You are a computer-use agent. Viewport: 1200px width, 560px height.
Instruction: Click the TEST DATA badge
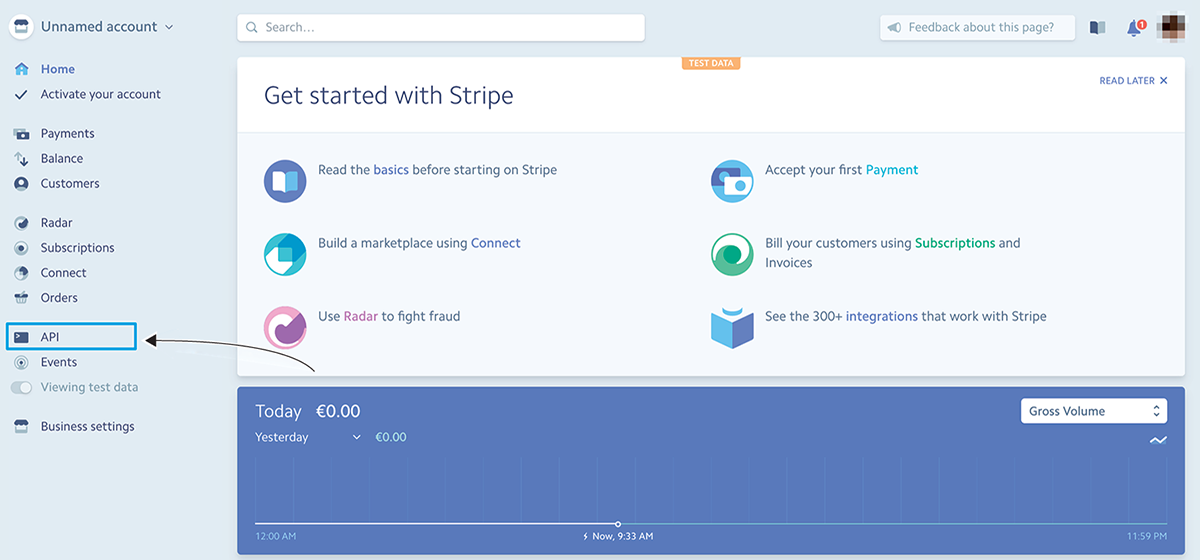click(x=711, y=63)
